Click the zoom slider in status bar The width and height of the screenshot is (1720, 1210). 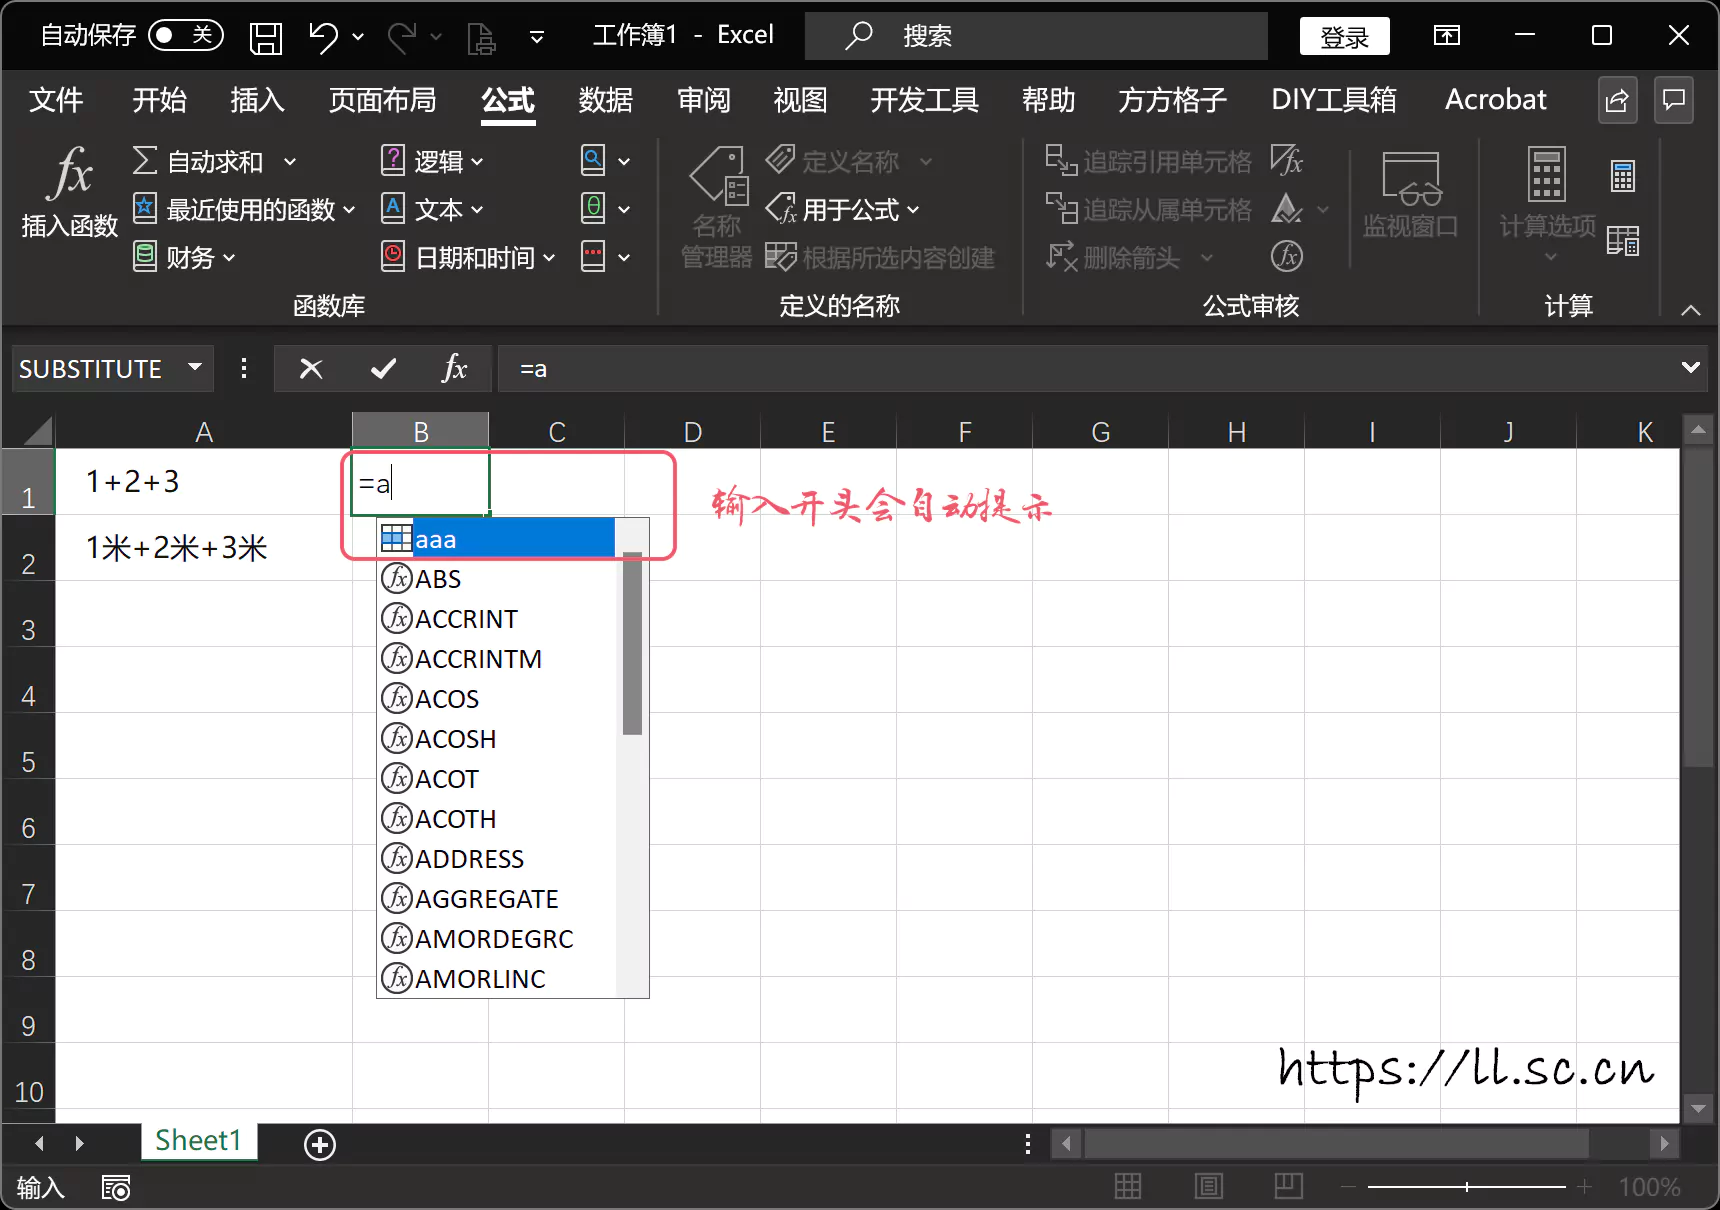coord(1466,1187)
